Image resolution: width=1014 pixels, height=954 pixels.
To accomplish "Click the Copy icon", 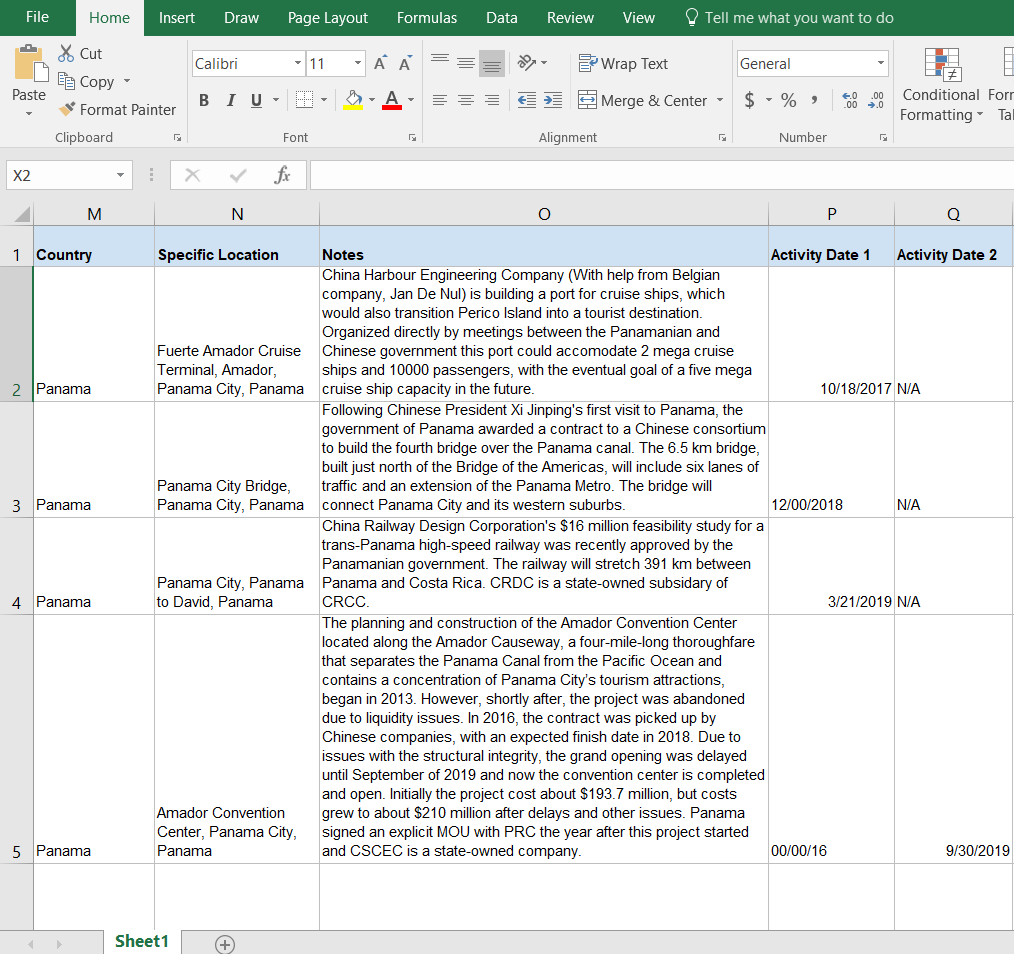I will coord(66,81).
